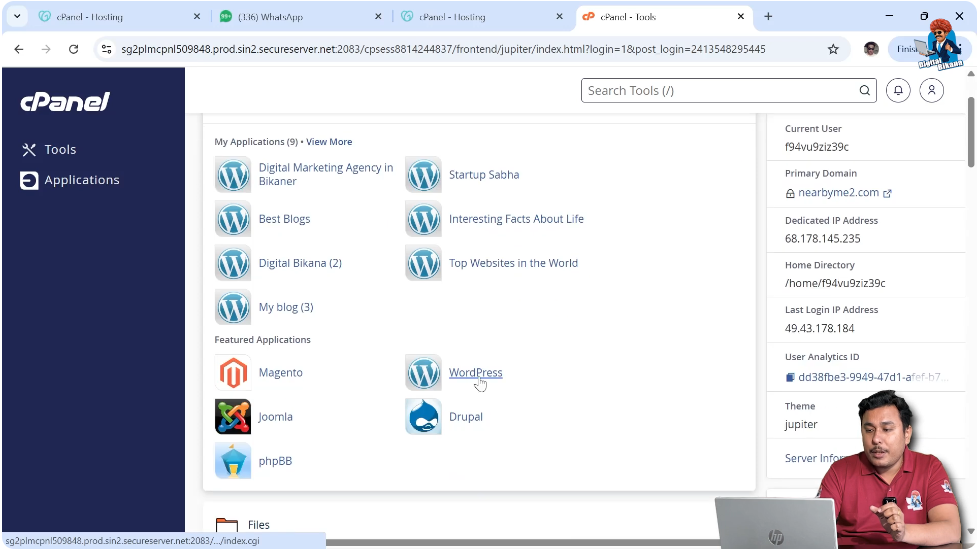Screen dimensions: 977x549
Task: Open the Interesting Facts About Life link
Action: [x=517, y=219]
